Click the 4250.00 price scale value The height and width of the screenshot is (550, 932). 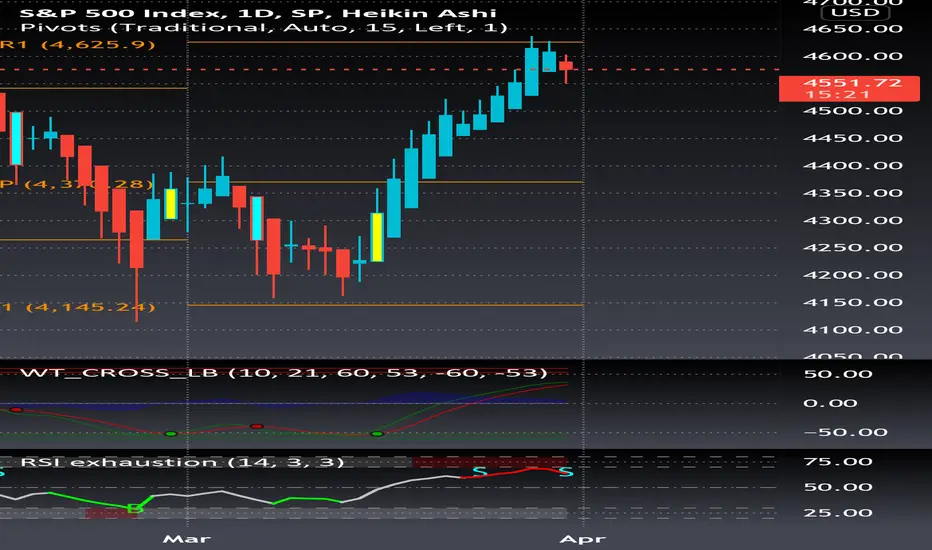[852, 247]
